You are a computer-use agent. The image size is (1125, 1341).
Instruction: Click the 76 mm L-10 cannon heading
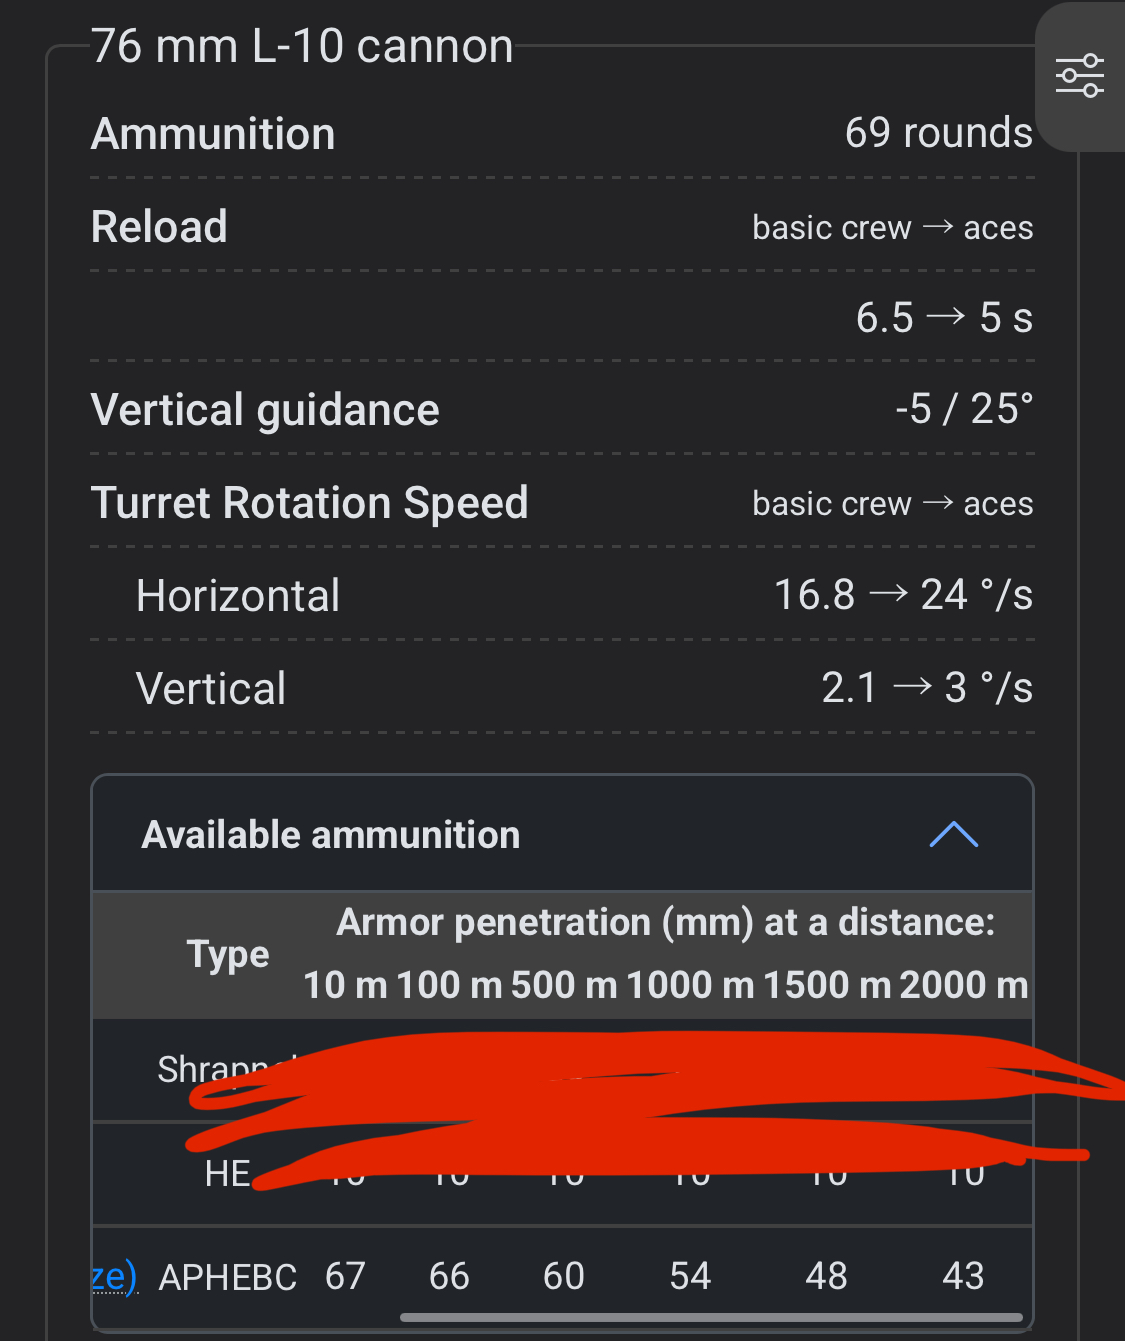pyautogui.click(x=302, y=46)
